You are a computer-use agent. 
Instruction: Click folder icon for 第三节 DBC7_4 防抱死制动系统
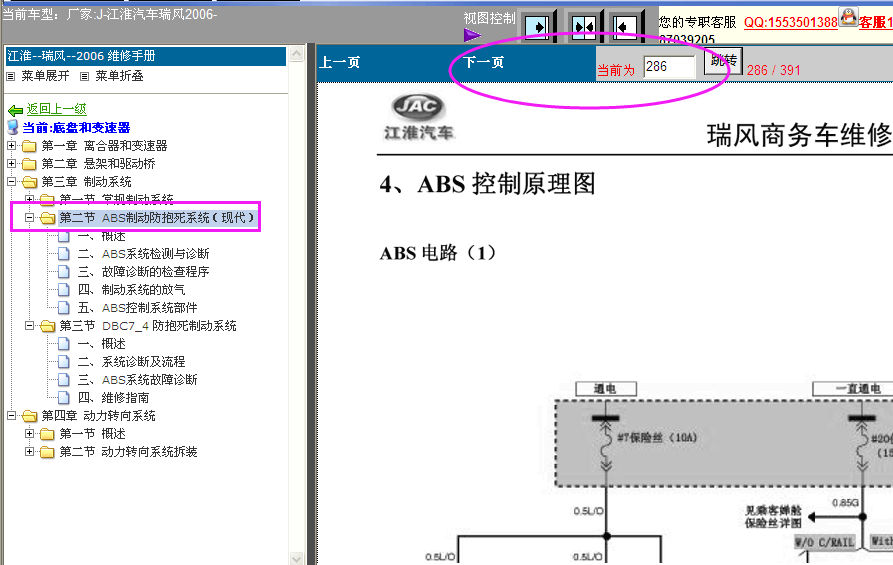click(47, 326)
